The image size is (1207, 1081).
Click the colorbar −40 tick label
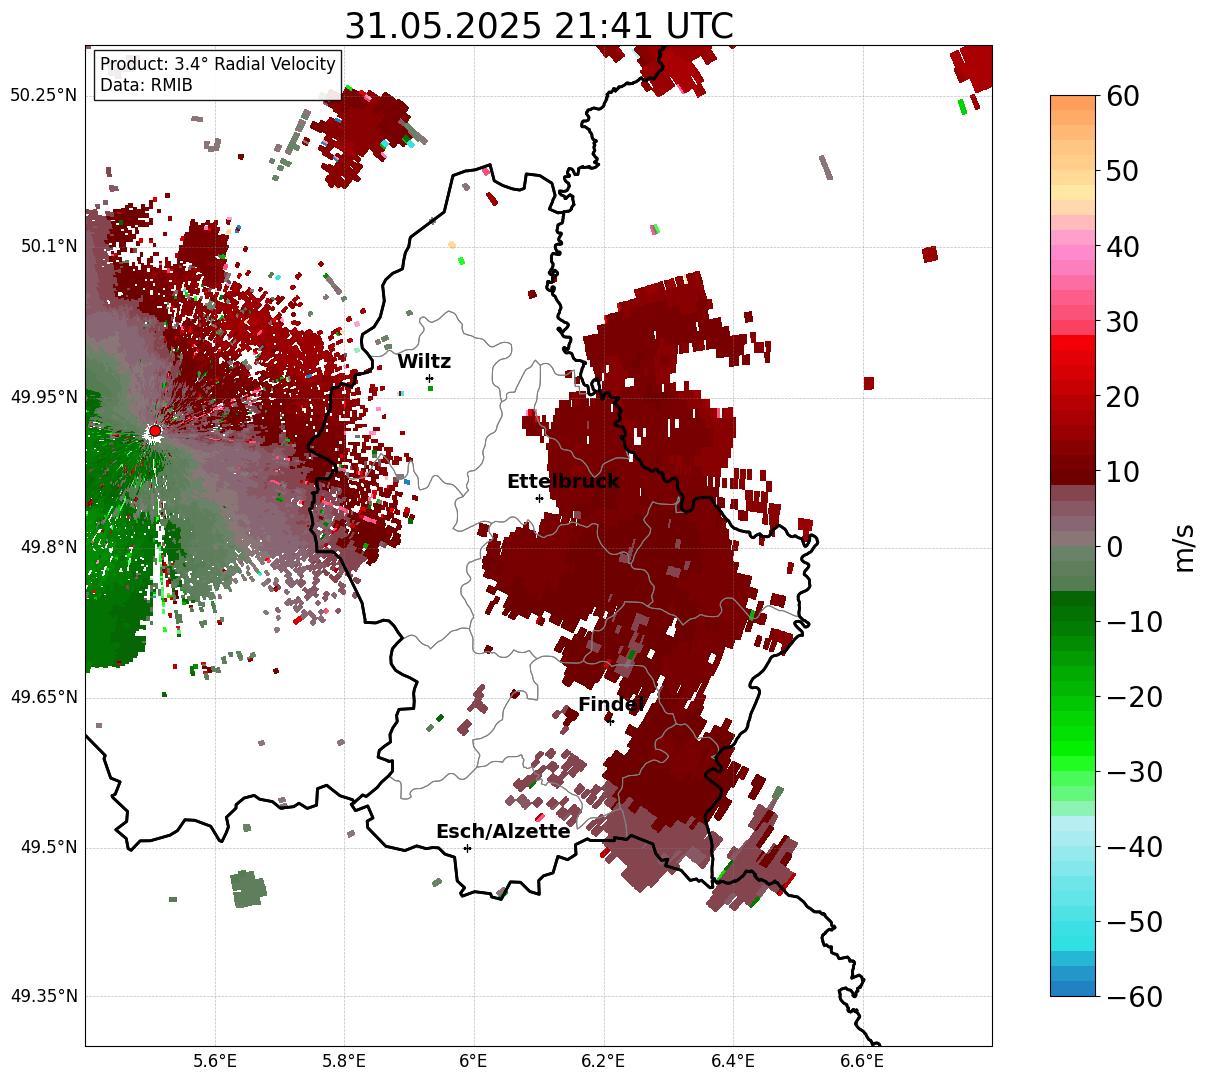point(1134,847)
